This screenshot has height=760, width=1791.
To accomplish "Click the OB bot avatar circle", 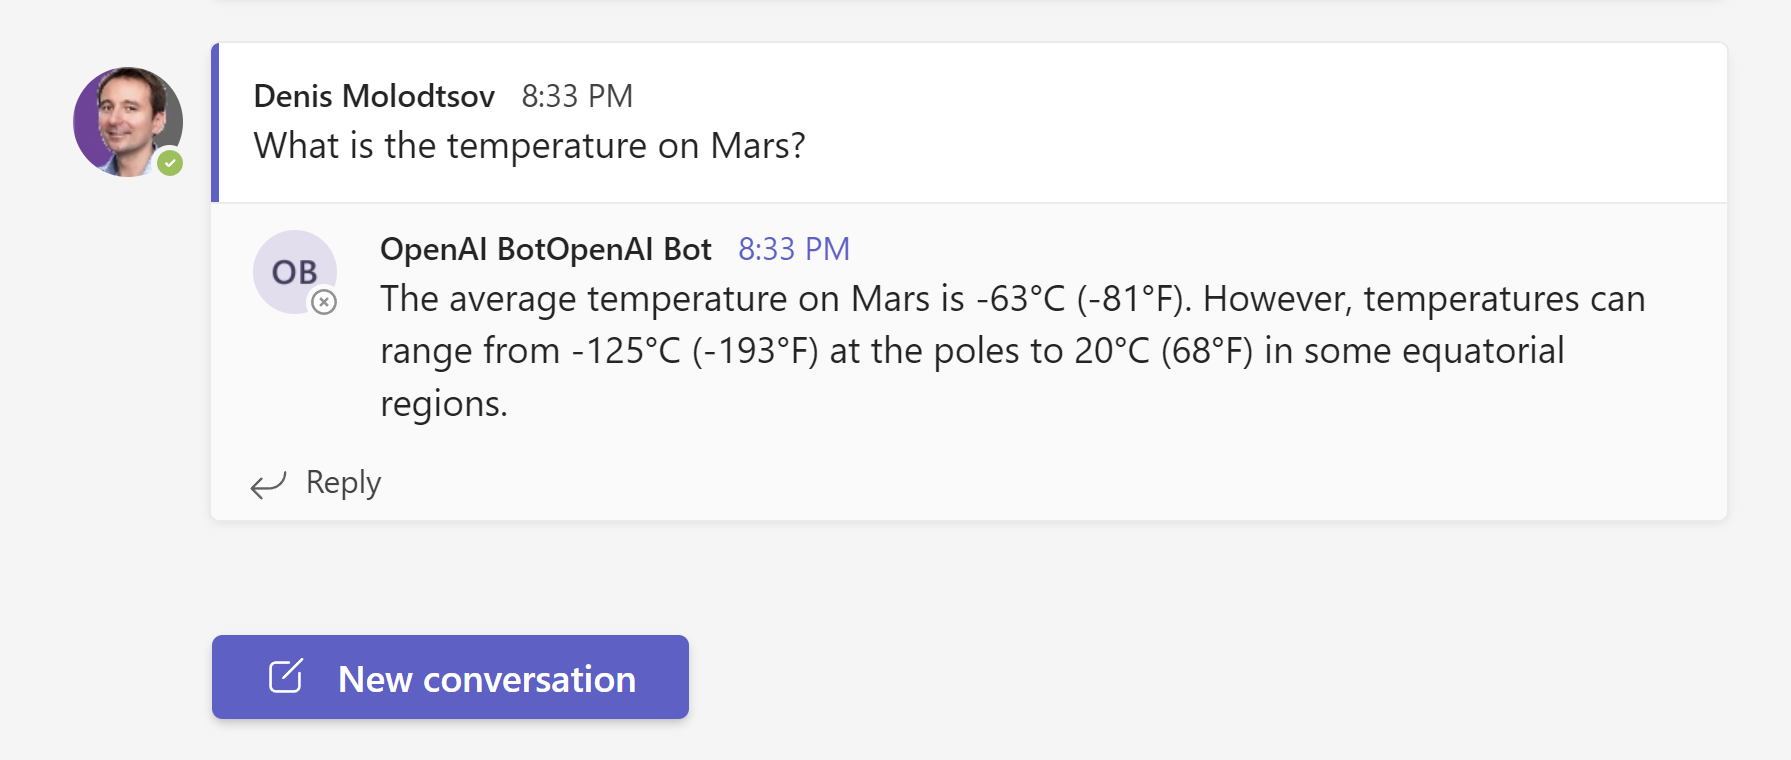I will tap(293, 271).
